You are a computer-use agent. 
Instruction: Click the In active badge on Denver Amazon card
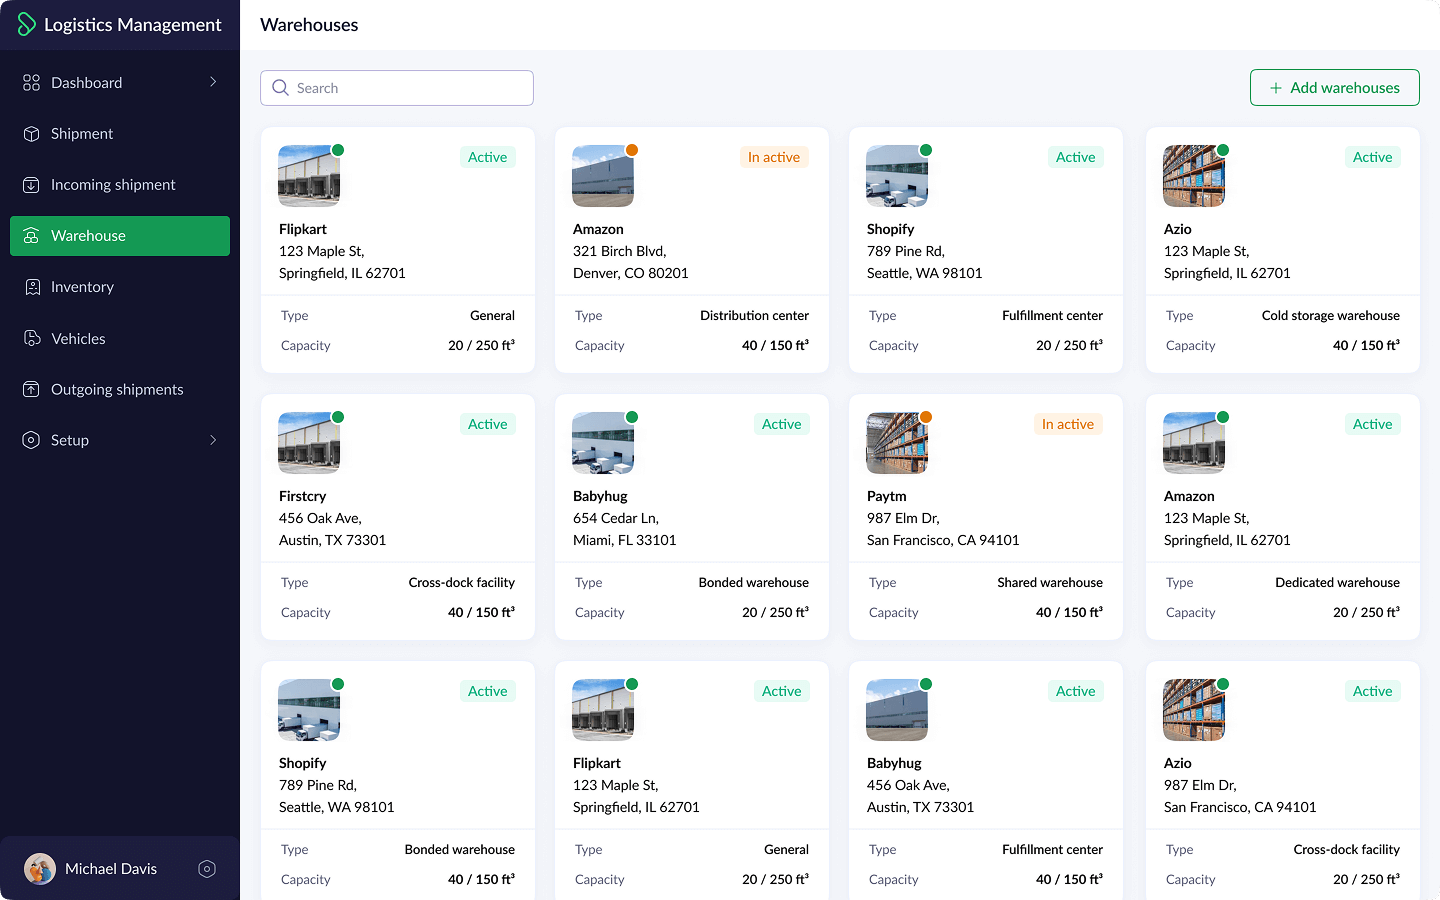click(774, 157)
